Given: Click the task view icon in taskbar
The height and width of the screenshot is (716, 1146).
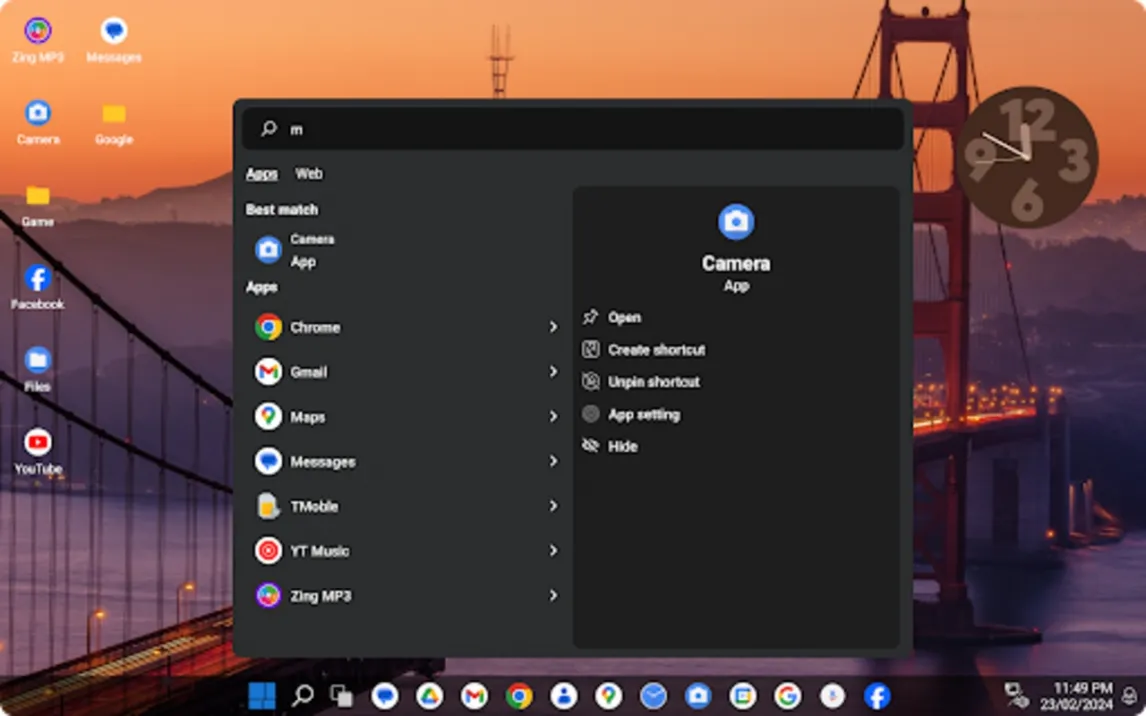Looking at the screenshot, I should pyautogui.click(x=342, y=696).
